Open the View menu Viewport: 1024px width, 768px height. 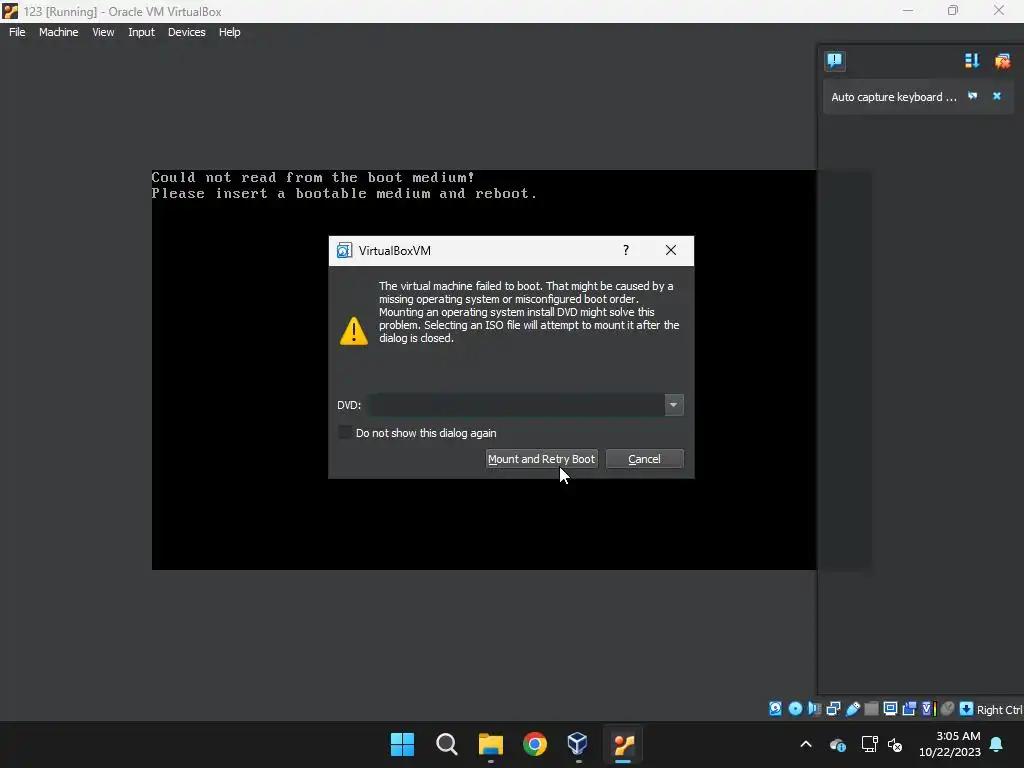pos(103,32)
